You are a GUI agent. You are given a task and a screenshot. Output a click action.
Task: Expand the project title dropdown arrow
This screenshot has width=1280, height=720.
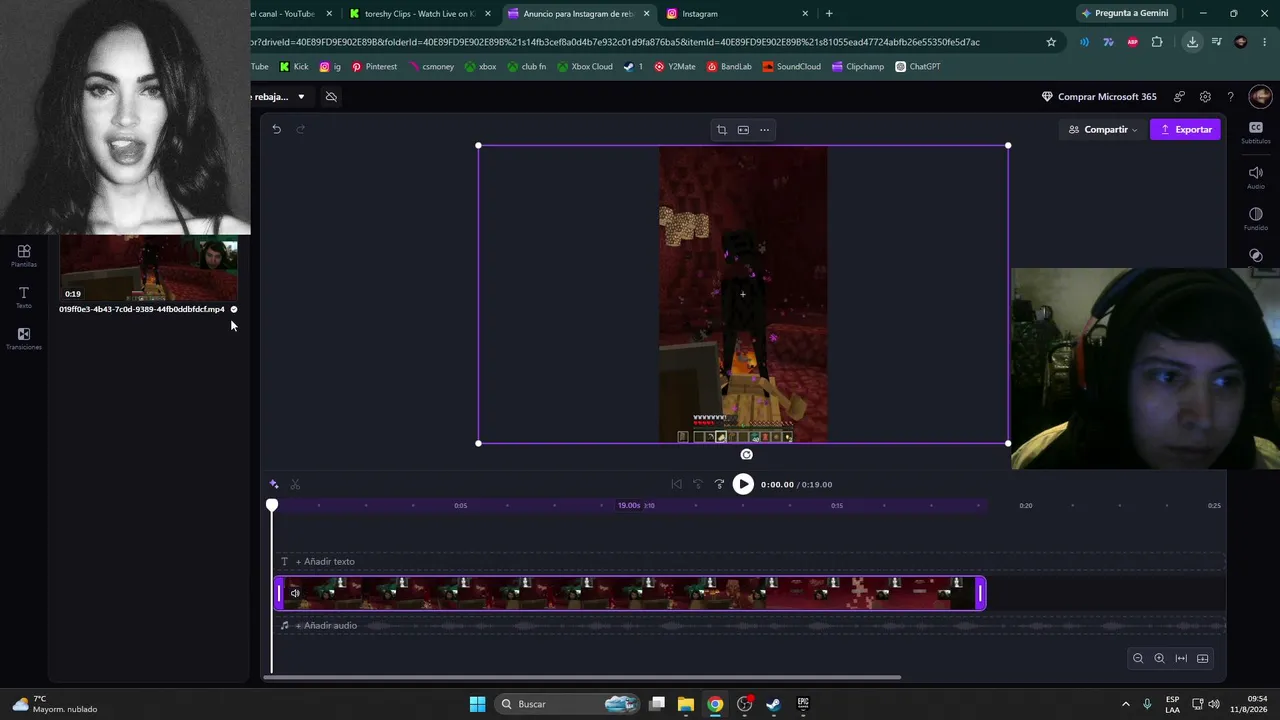click(x=301, y=97)
